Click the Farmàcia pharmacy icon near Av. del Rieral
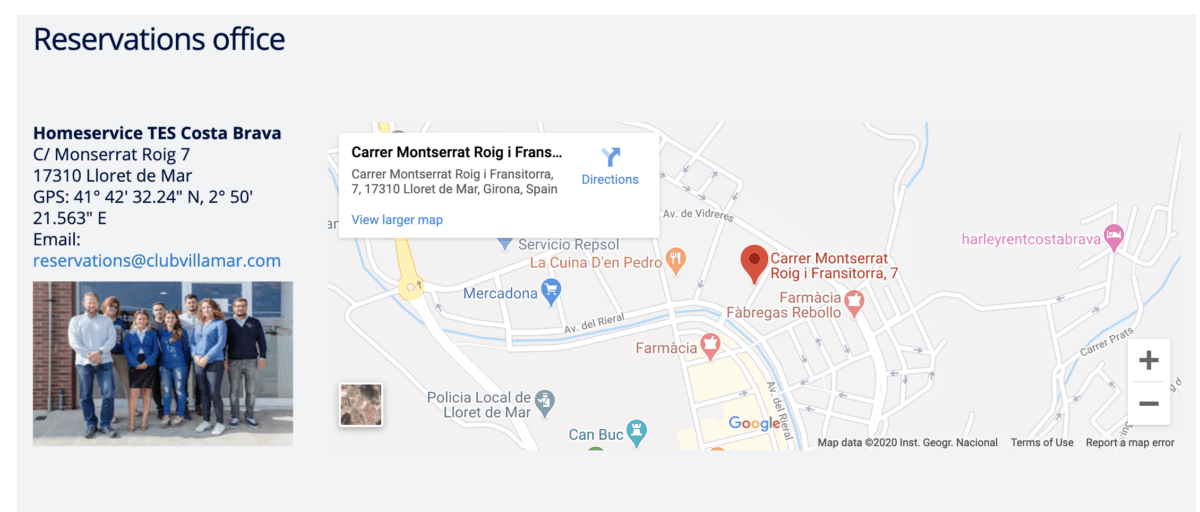 (x=710, y=347)
